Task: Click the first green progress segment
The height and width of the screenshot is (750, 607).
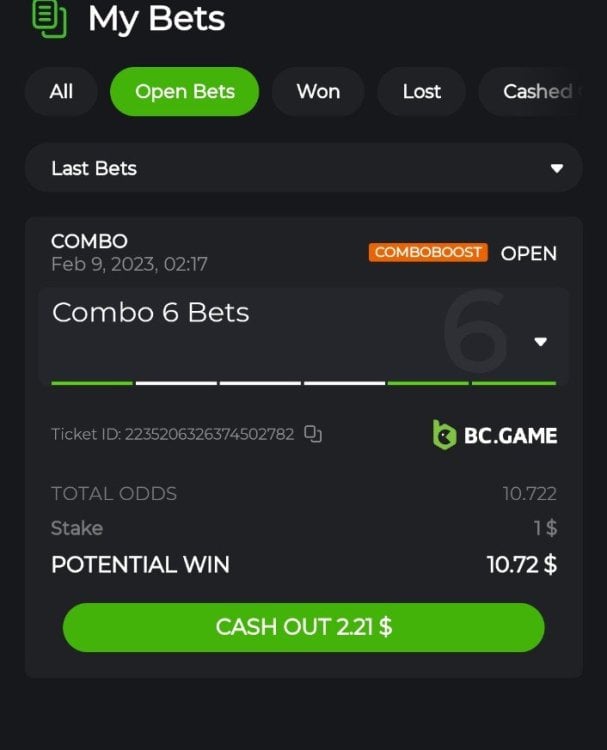Action: click(x=92, y=383)
